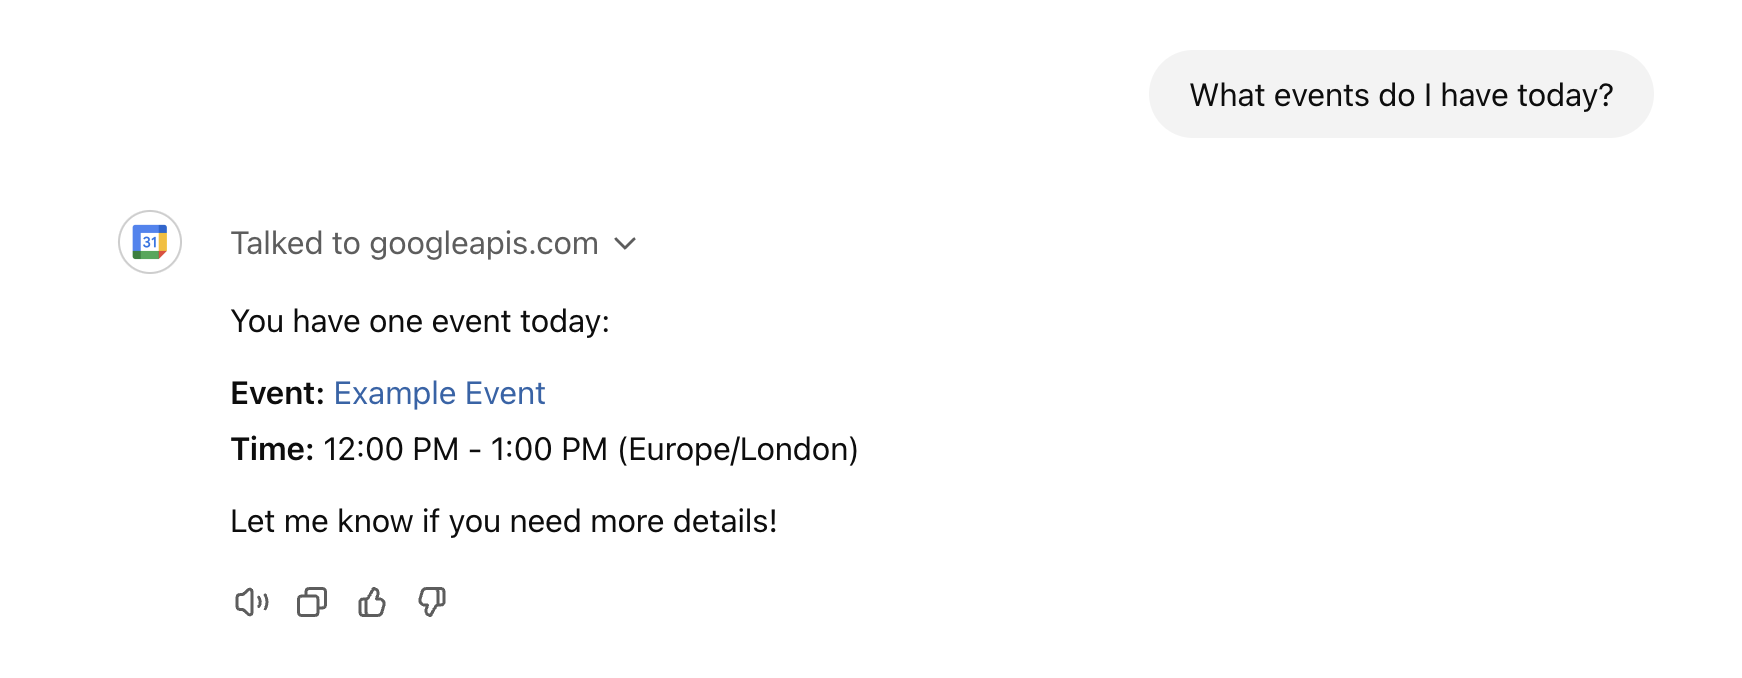Screen dimensions: 1742x678
Task: Give the response a thumbs down
Action: [x=431, y=602]
